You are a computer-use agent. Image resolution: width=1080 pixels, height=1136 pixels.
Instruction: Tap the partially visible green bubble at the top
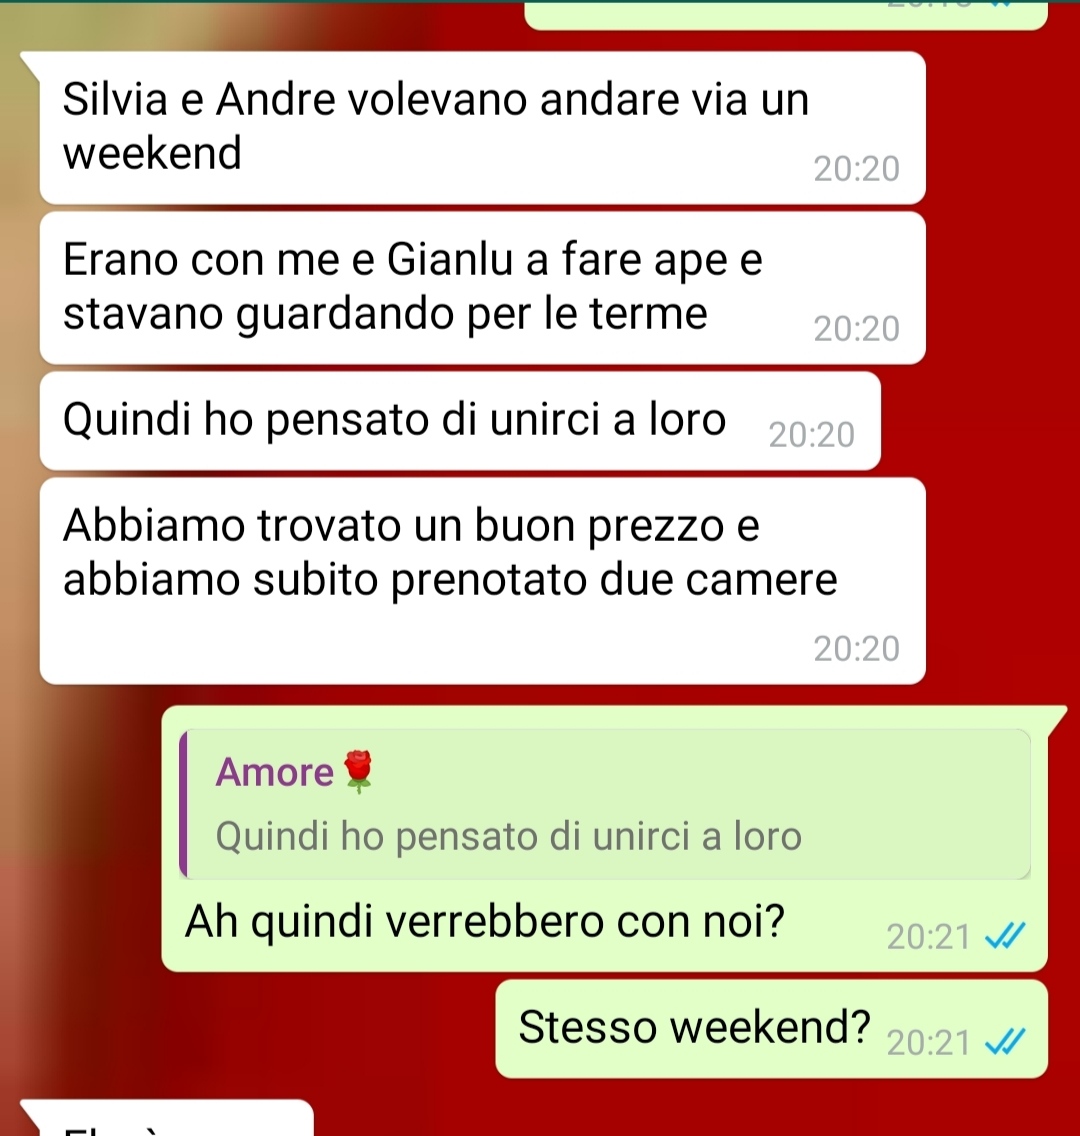tap(786, 14)
